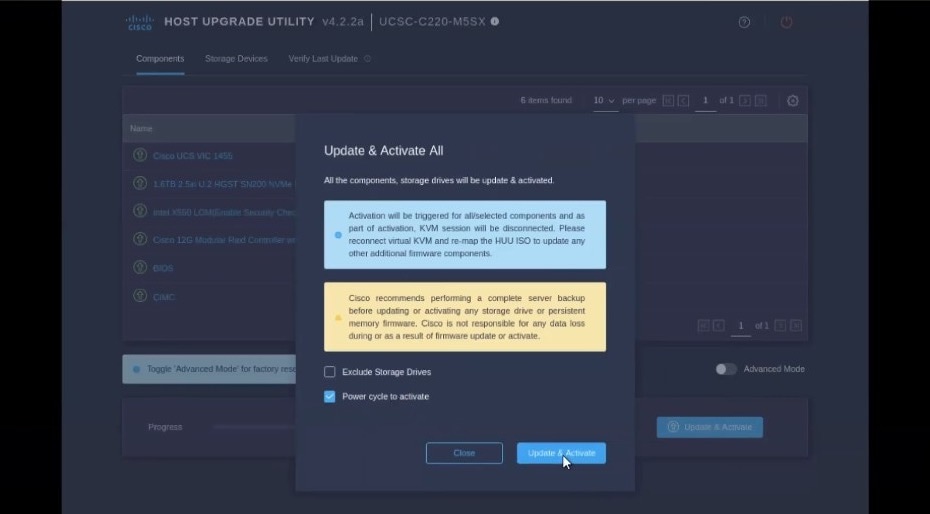The width and height of the screenshot is (930, 514).
Task: Go to previous page in bottom pagination
Action: 719,325
